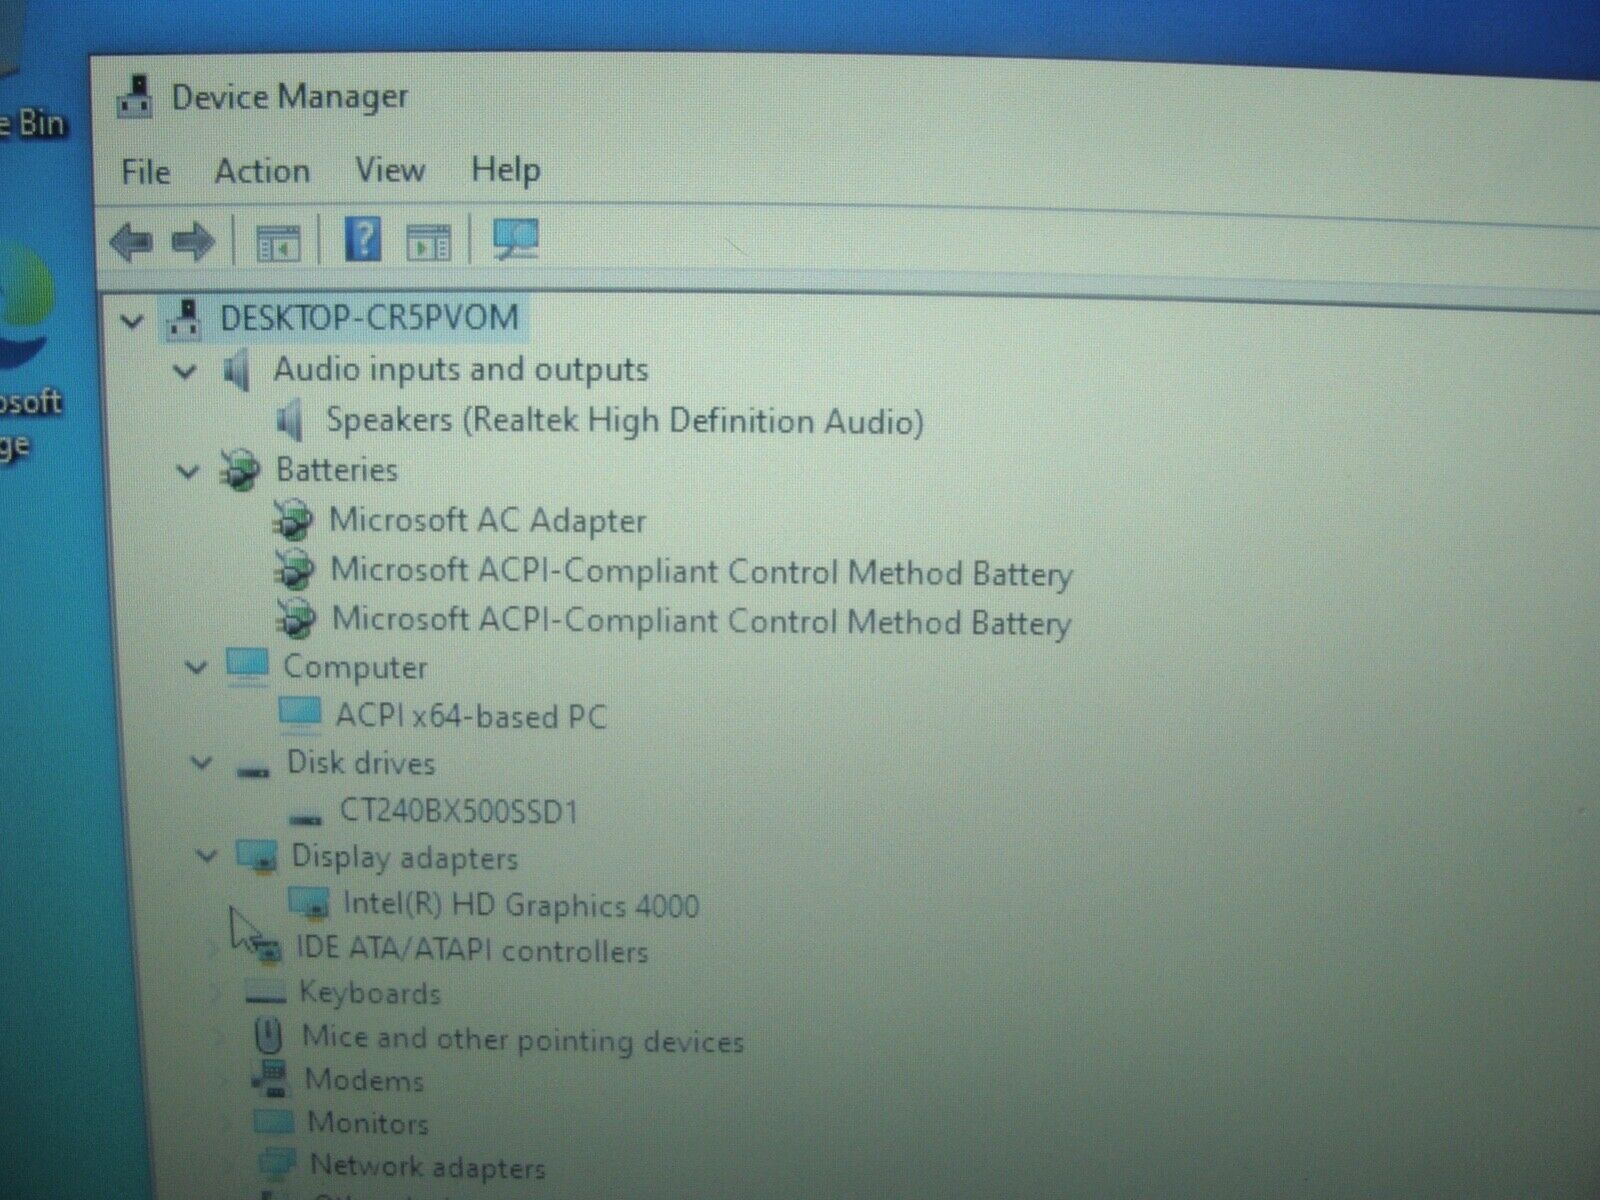The image size is (1600, 1200).
Task: Collapse the Display adapters chevron
Action: [207, 856]
